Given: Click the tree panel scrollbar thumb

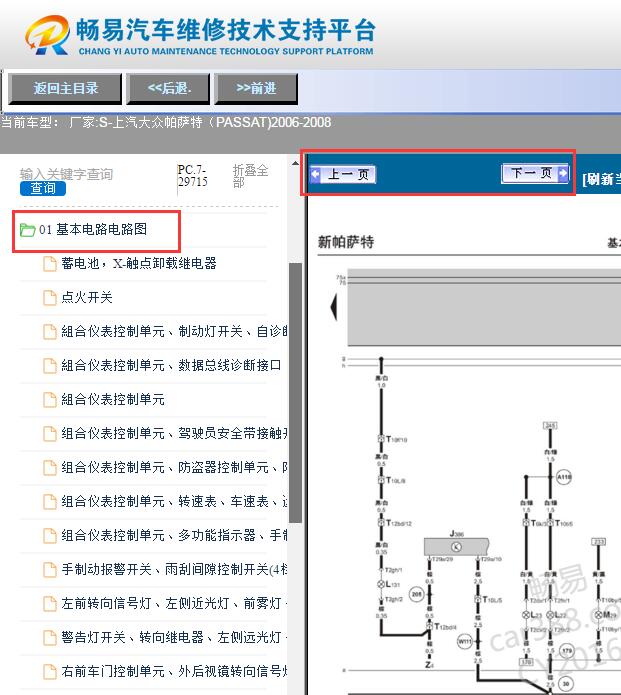Looking at the screenshot, I should tap(295, 393).
